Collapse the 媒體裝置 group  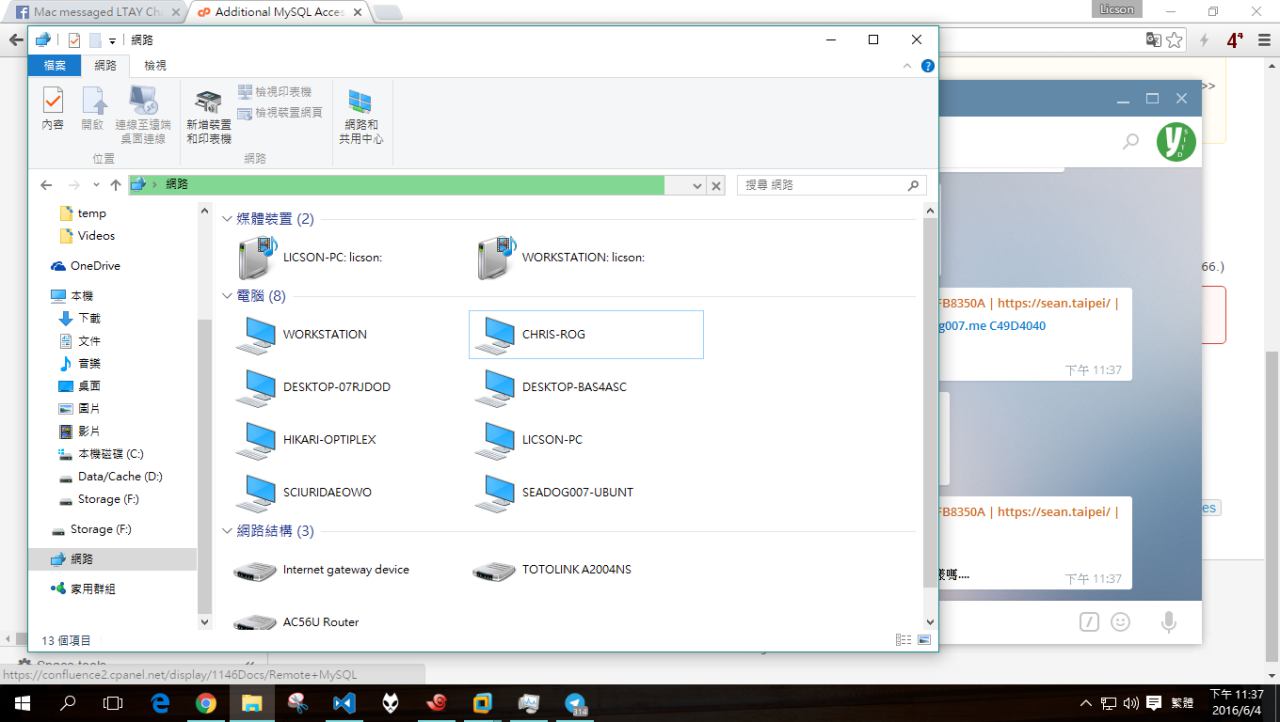227,219
